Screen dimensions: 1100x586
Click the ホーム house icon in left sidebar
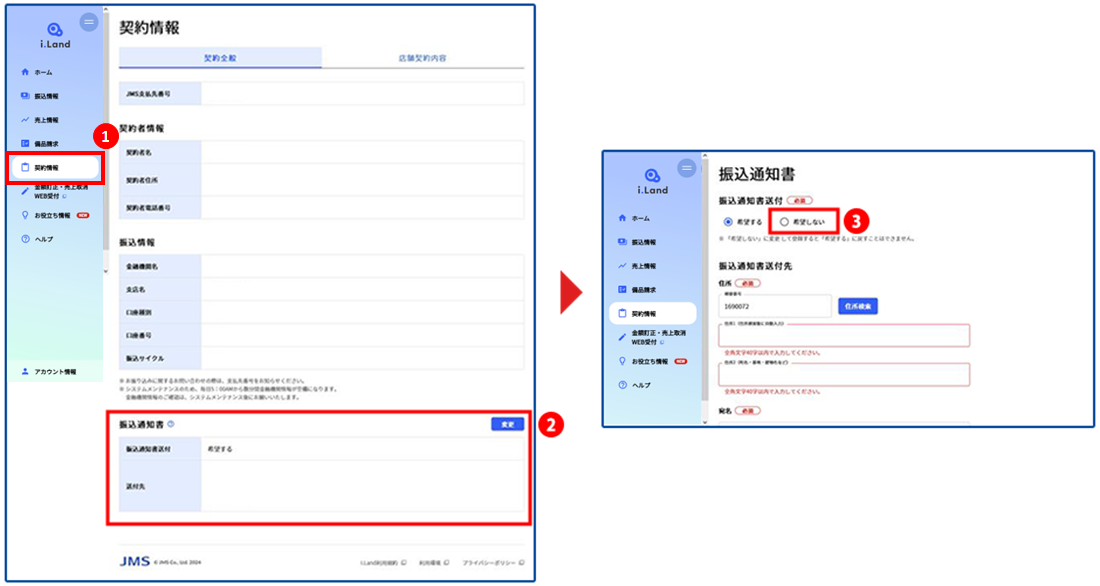pos(26,72)
